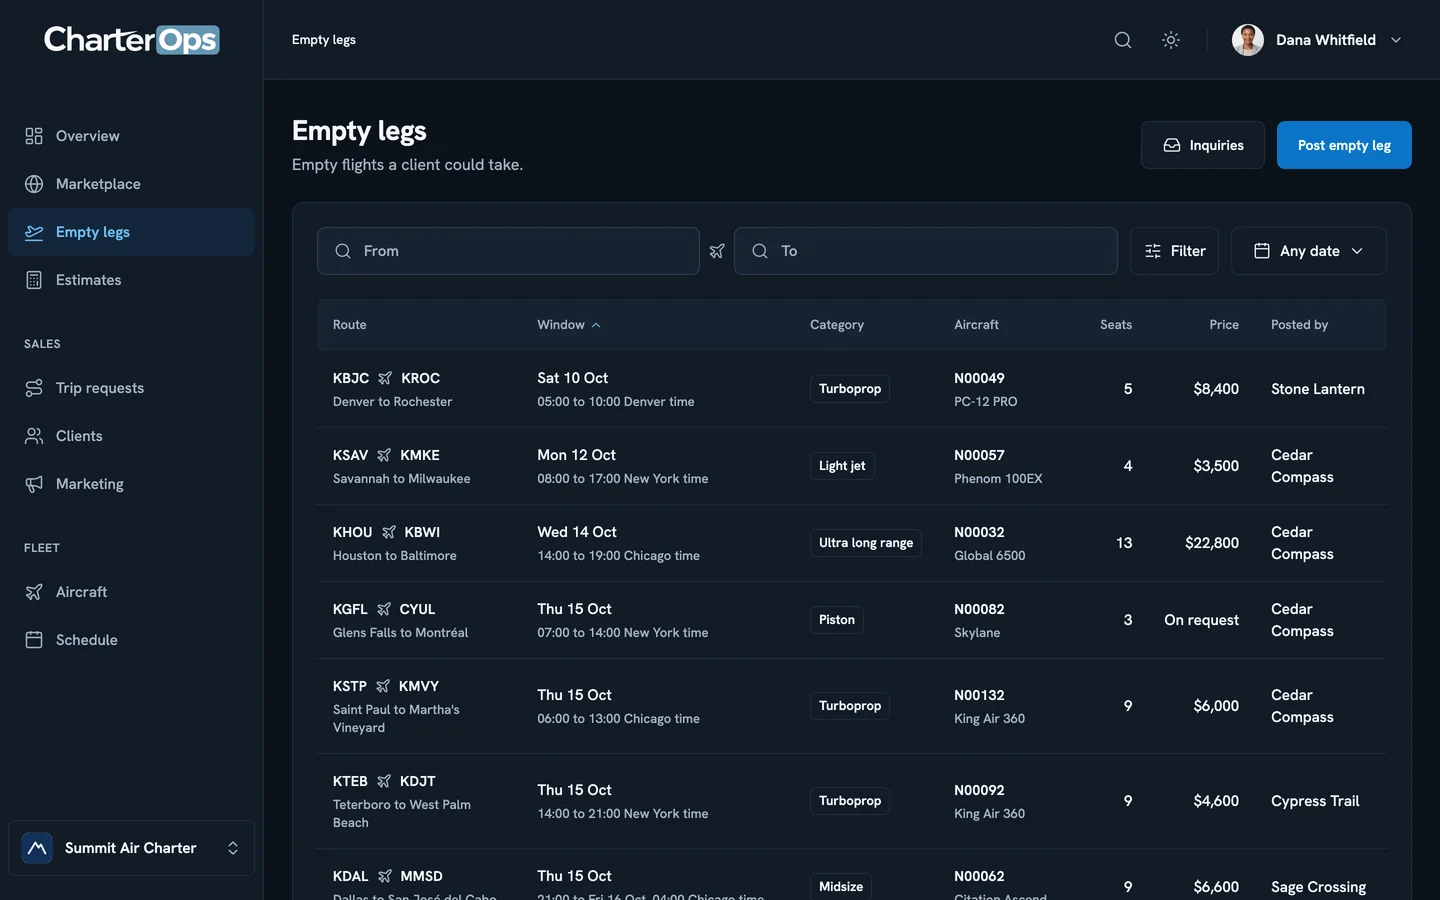The height and width of the screenshot is (900, 1440).
Task: Click the plane swap icon between From and To
Action: (717, 251)
